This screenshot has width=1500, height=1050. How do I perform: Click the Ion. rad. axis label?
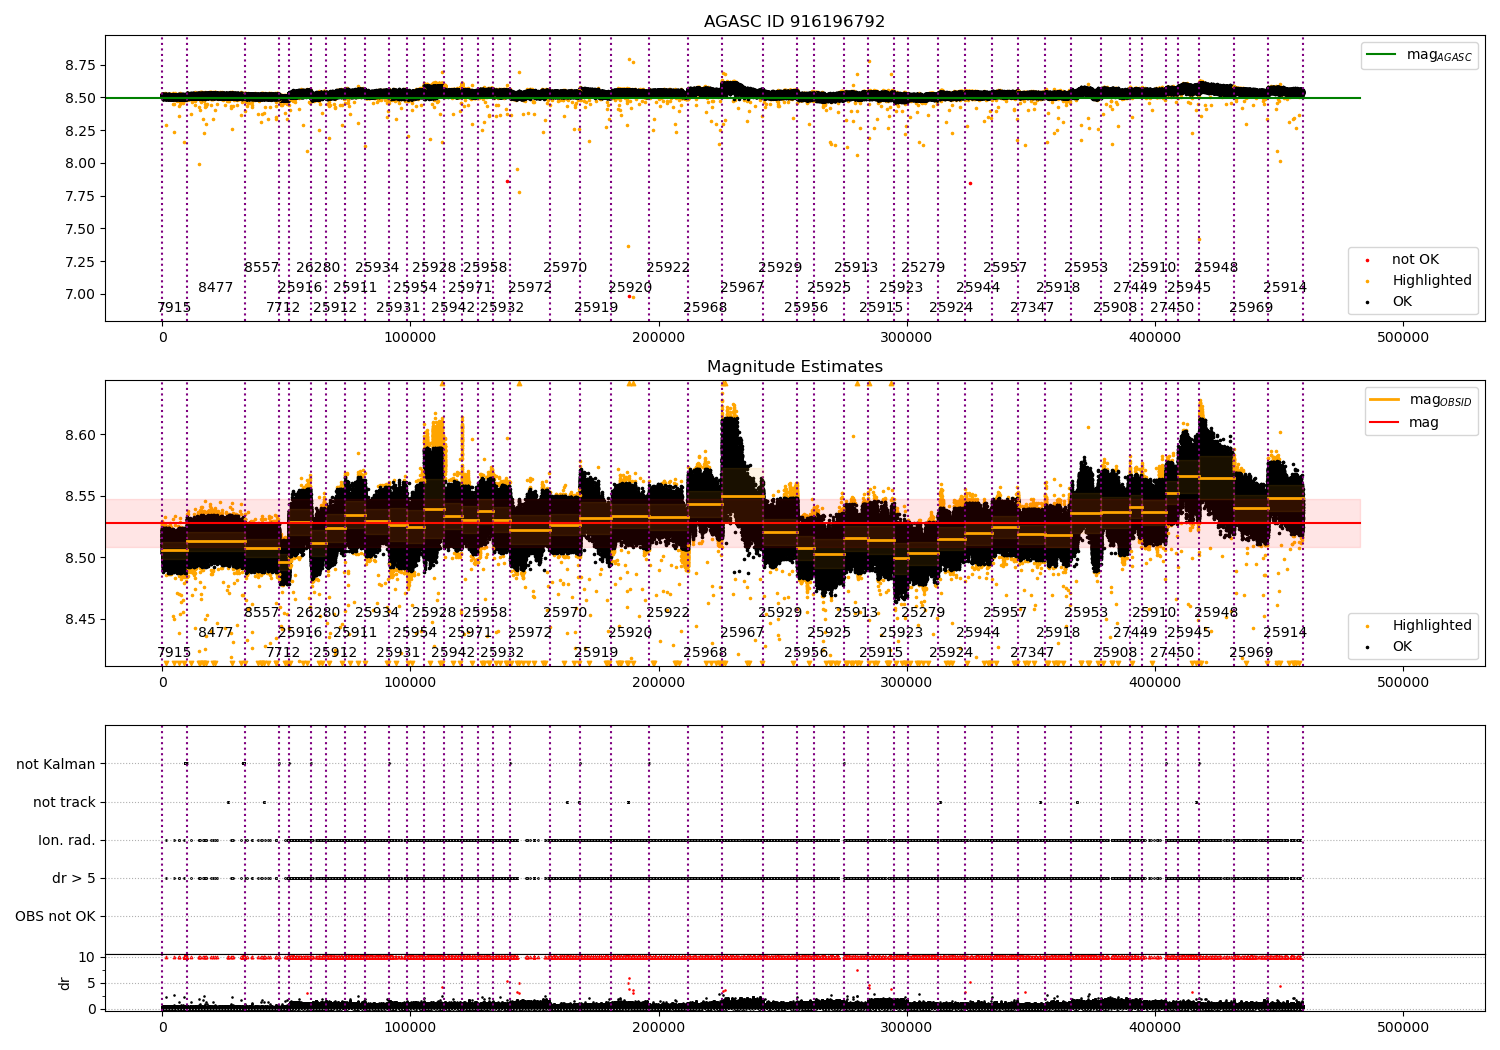(67, 840)
